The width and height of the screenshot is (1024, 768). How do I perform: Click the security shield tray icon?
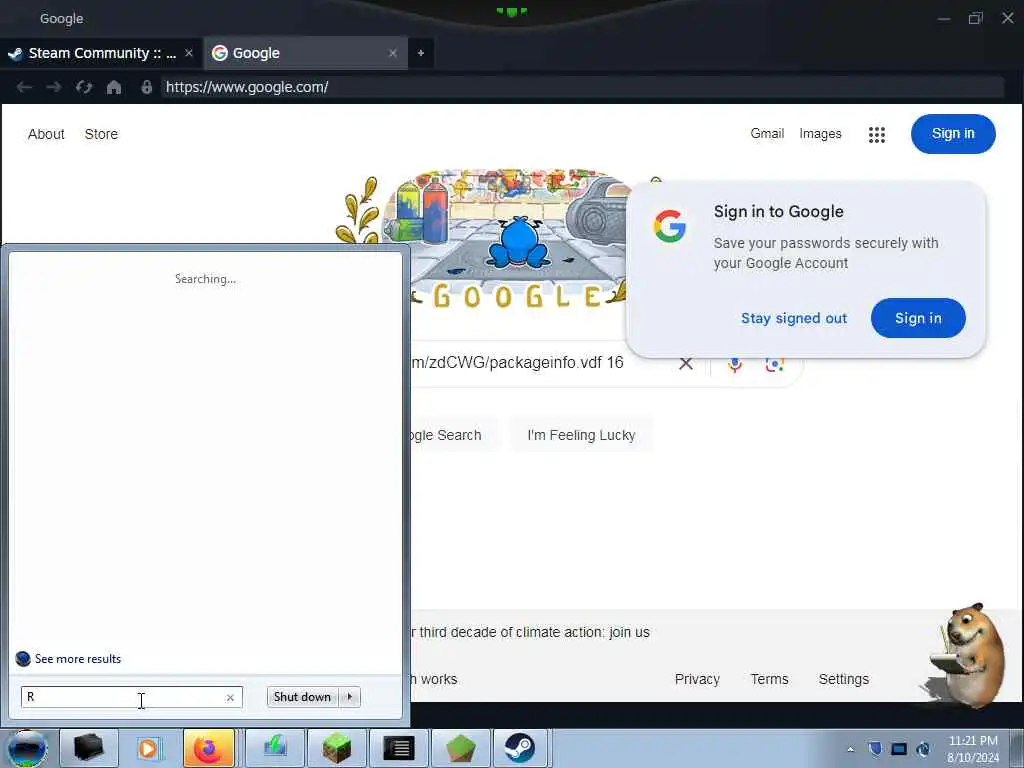(x=875, y=749)
